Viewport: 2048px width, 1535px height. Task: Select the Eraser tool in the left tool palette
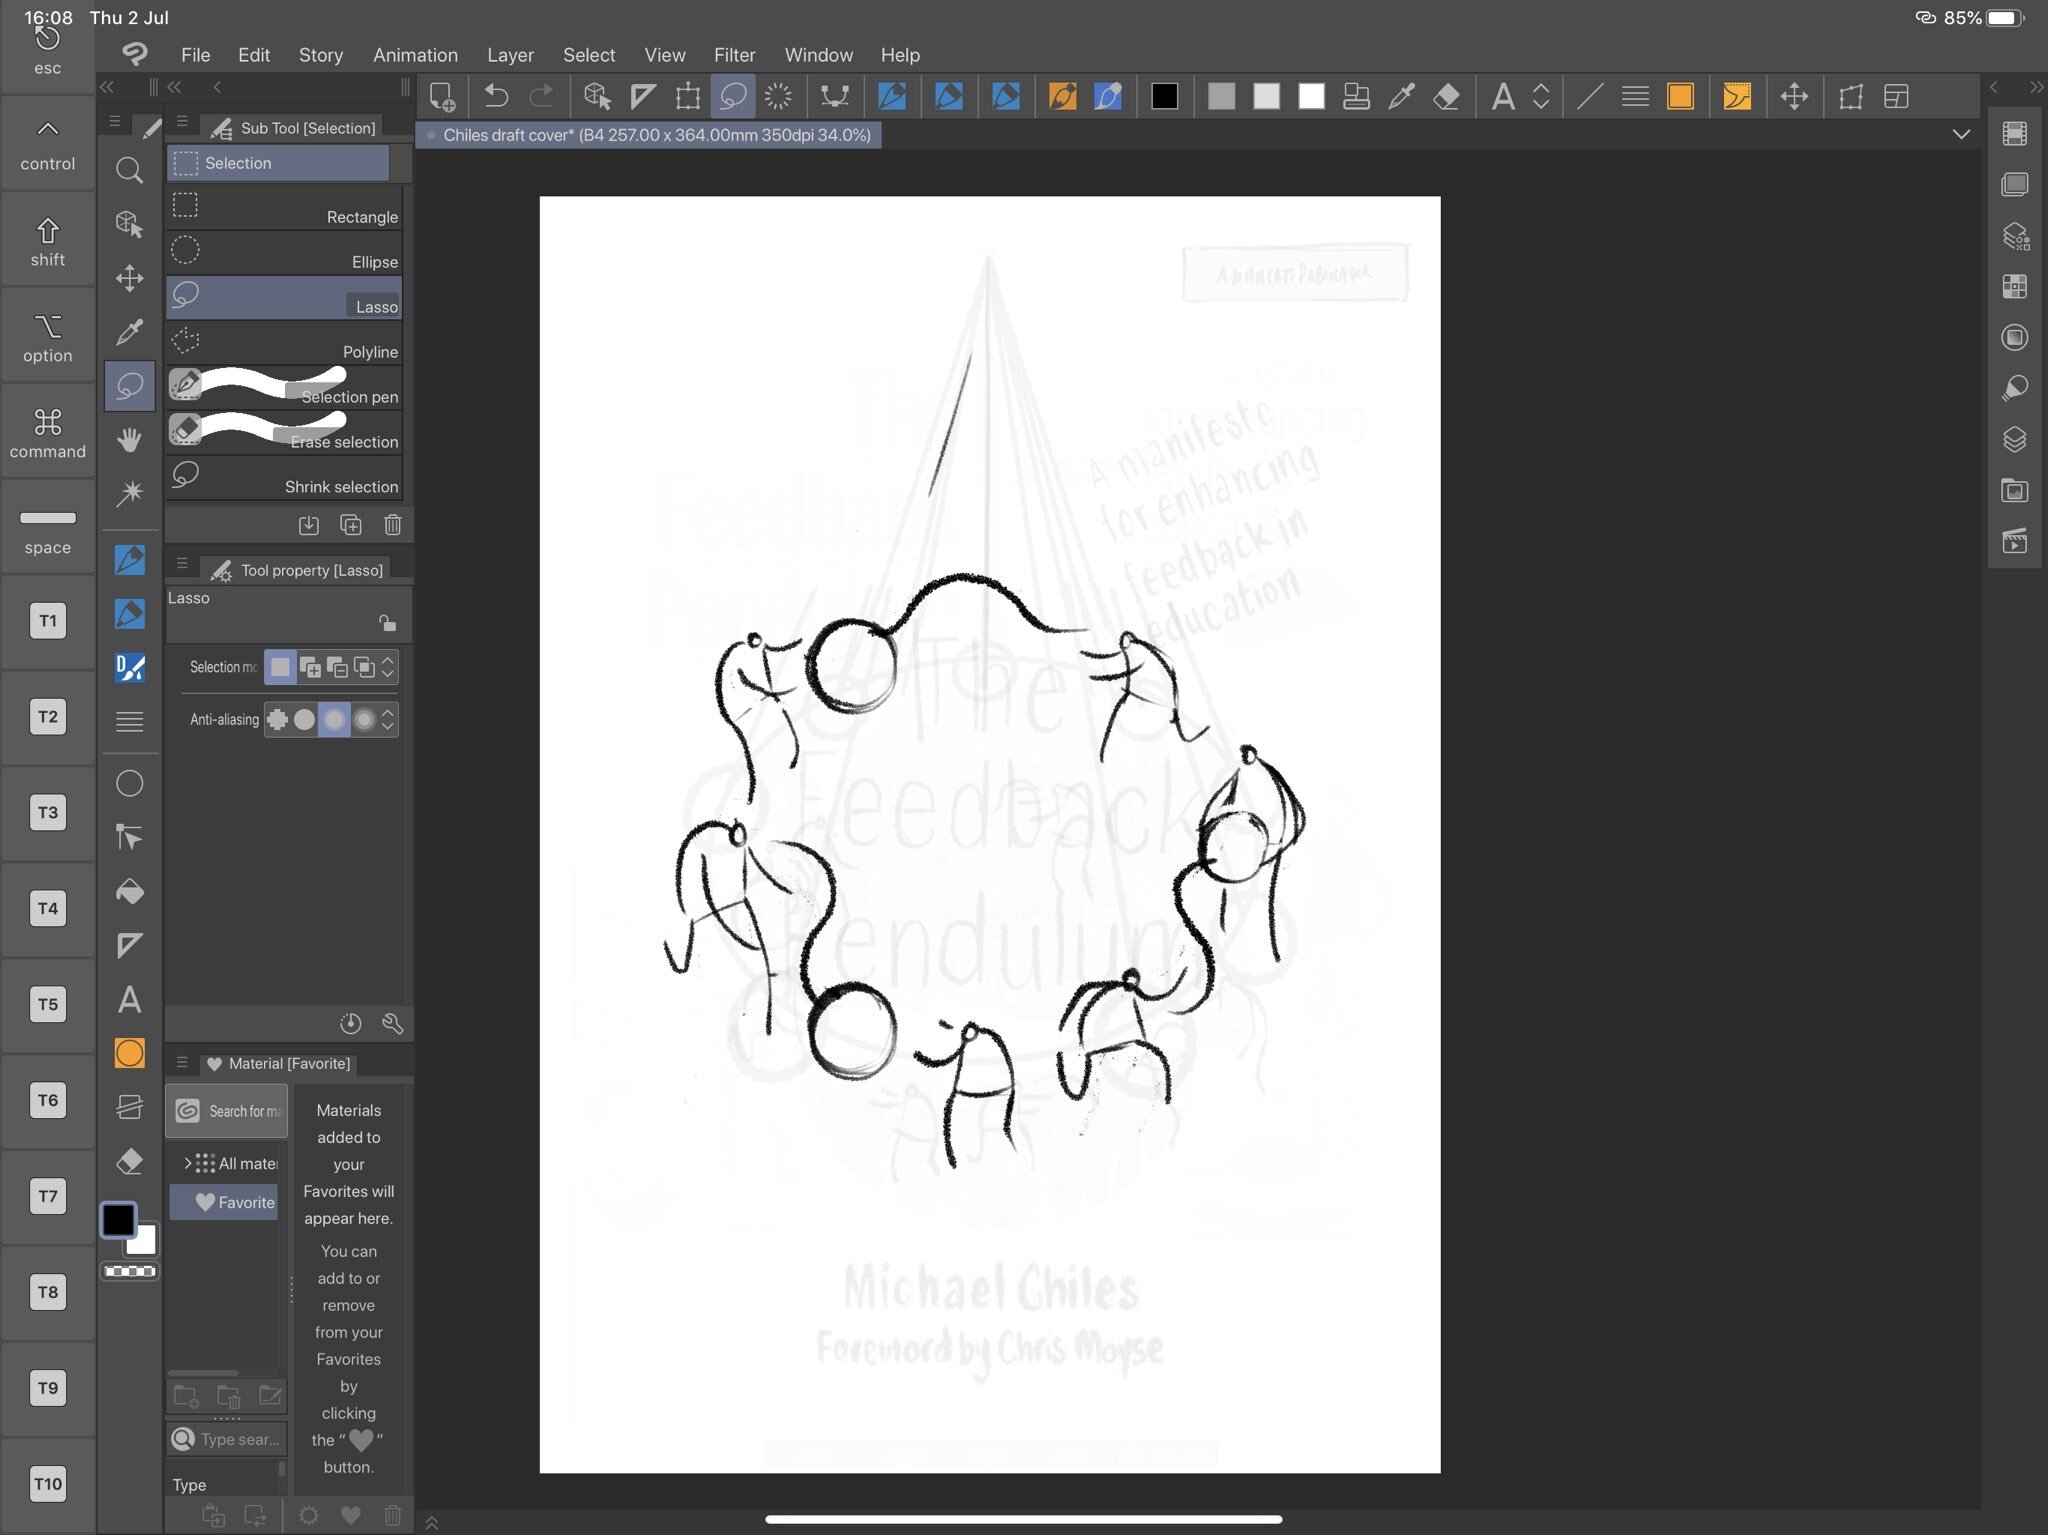129,1161
